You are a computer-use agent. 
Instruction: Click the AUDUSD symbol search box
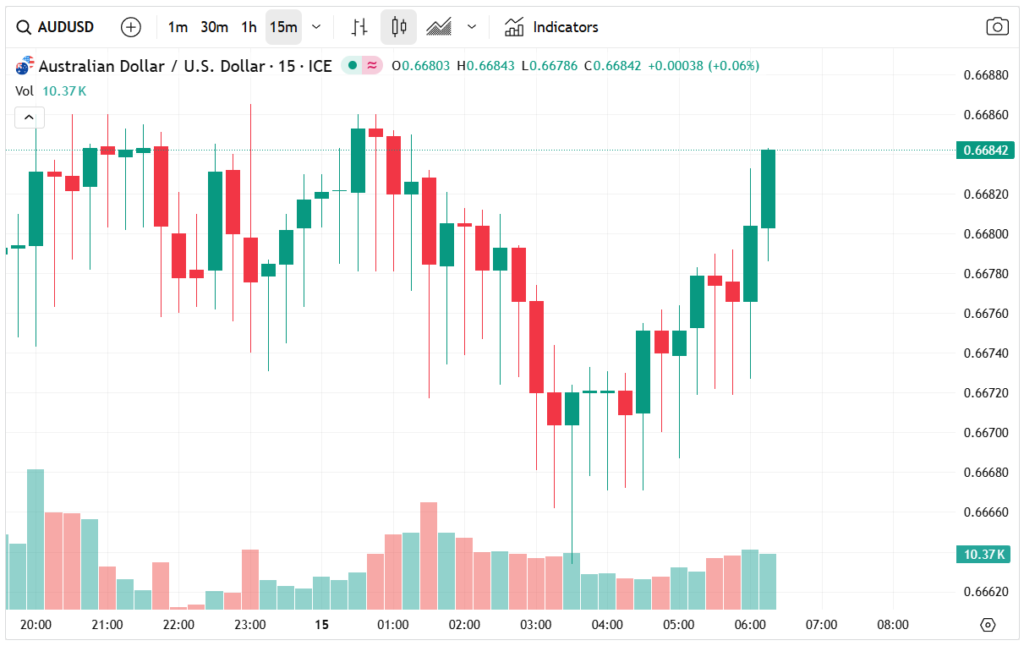(56, 27)
